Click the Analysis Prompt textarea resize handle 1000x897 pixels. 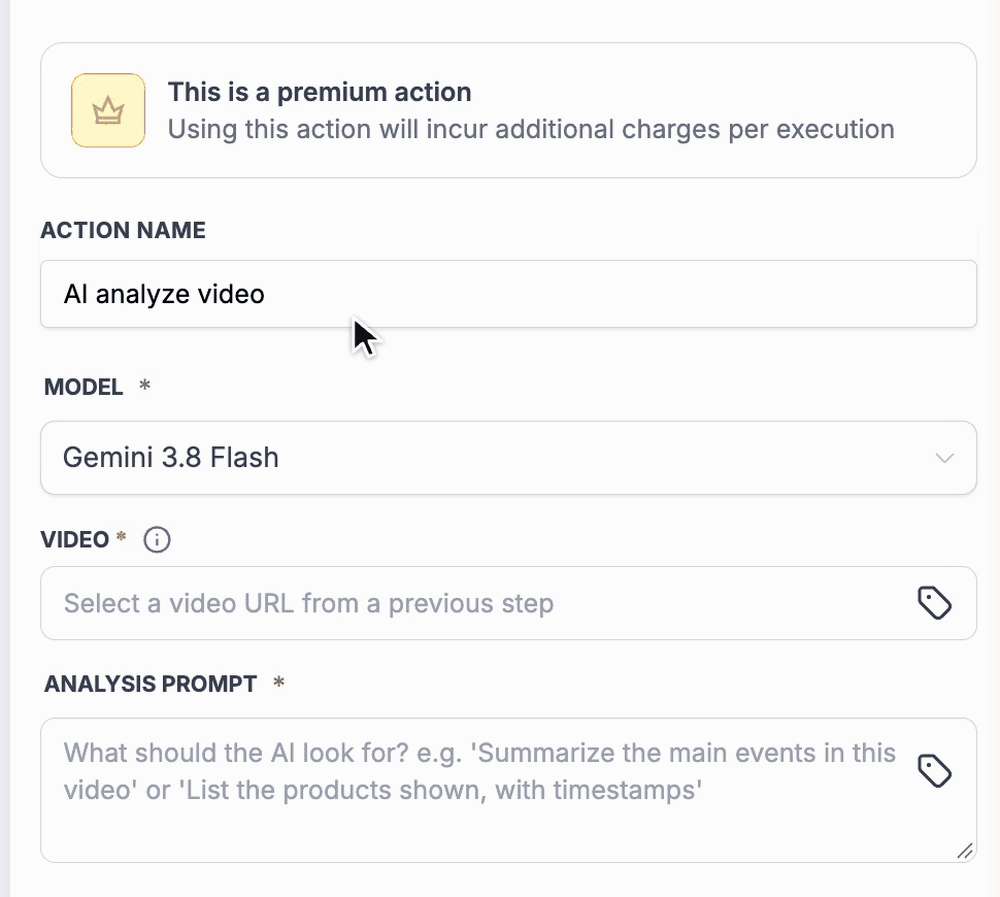964,851
